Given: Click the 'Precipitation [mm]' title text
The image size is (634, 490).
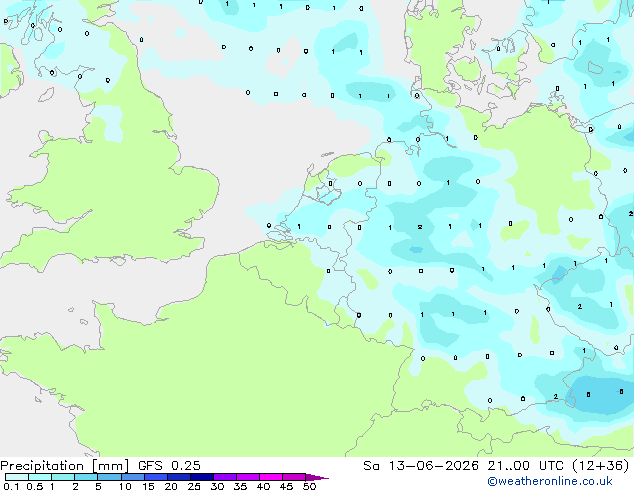Looking at the screenshot, I should 65,466.
